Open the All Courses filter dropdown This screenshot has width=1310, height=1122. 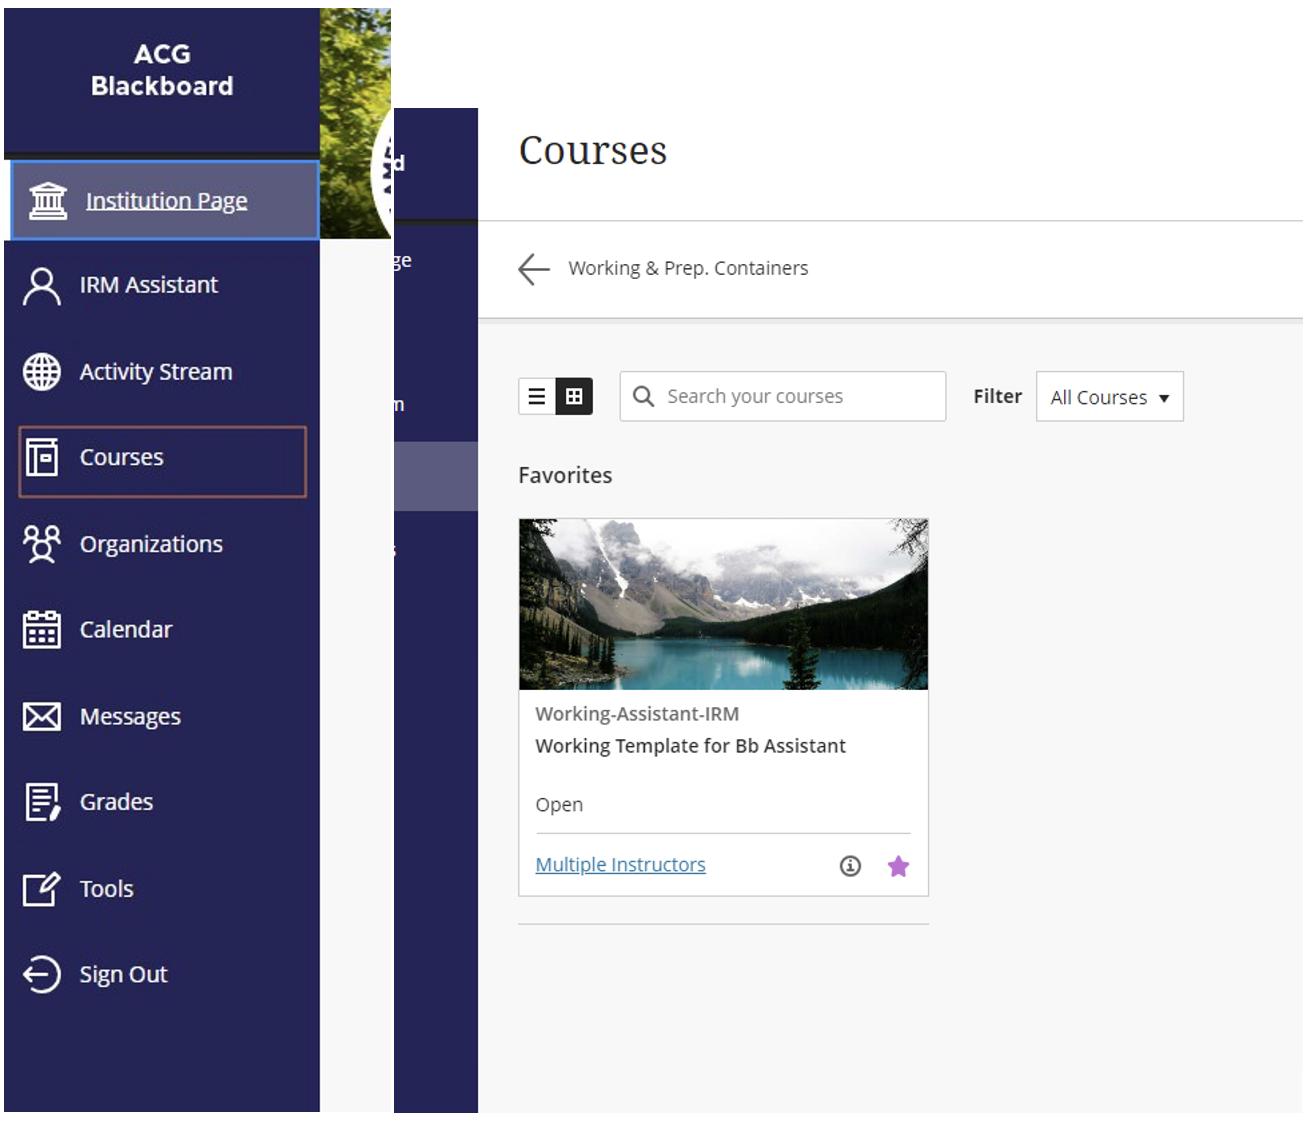pyautogui.click(x=1110, y=396)
